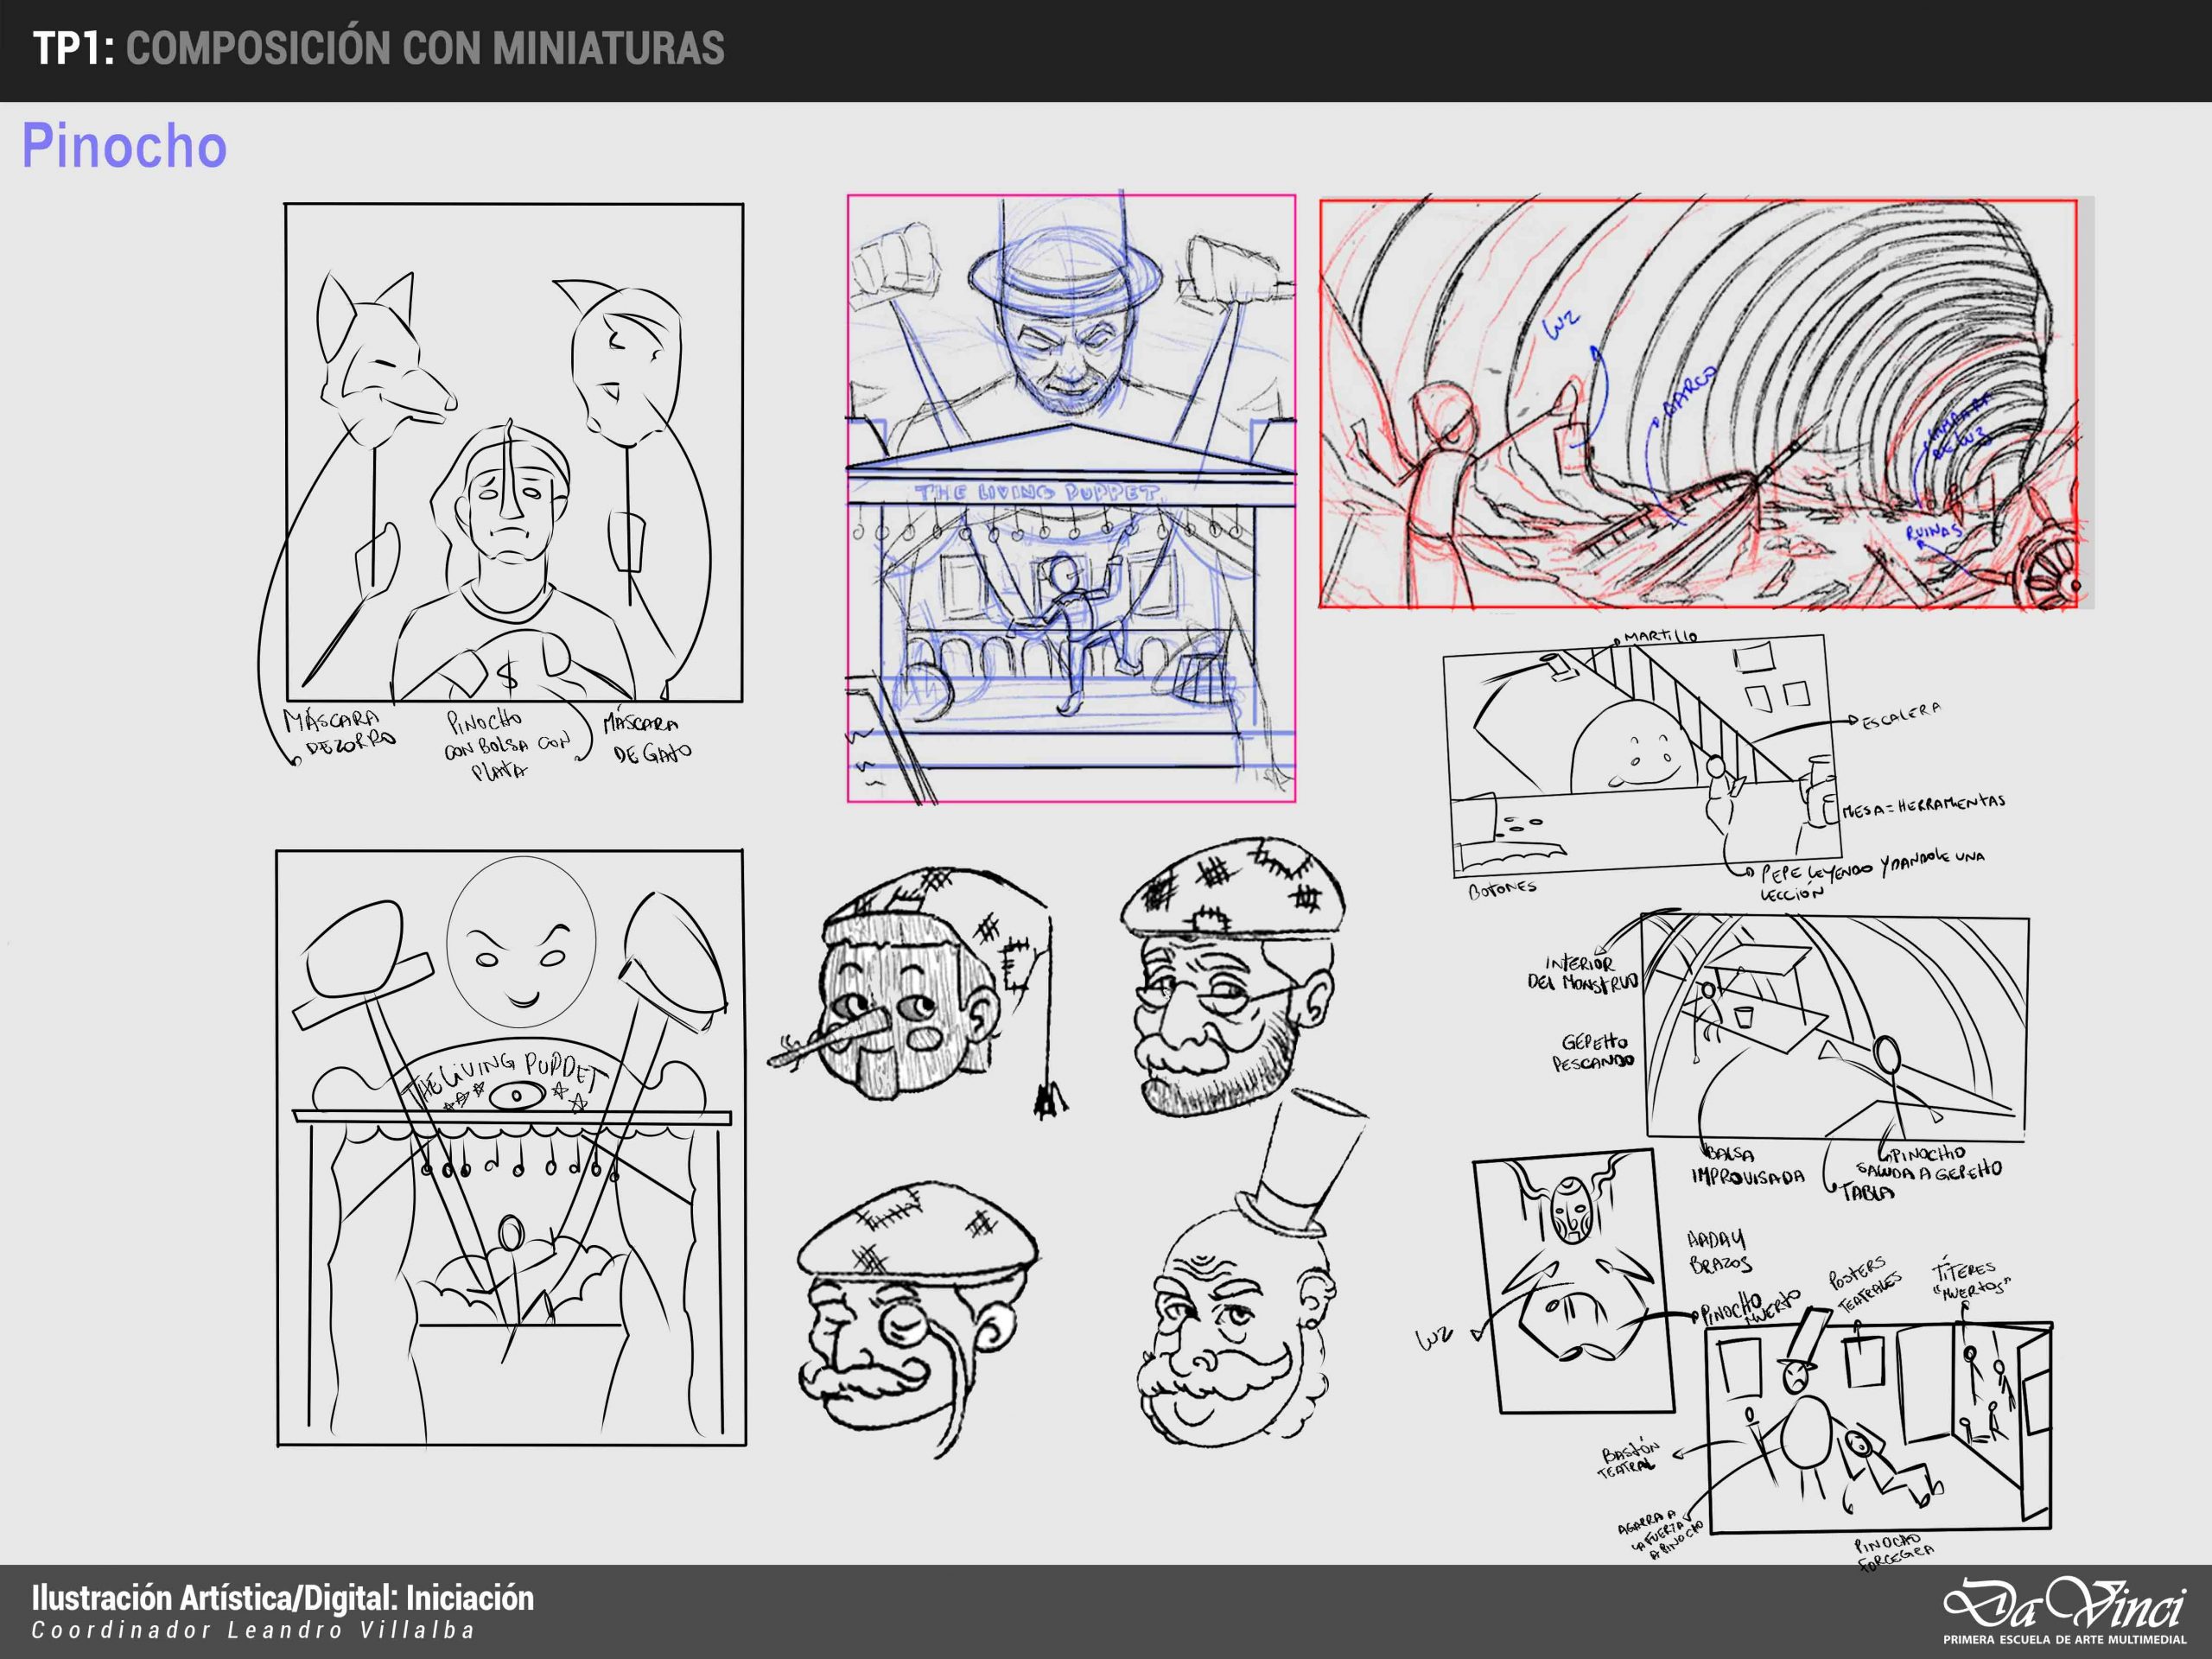Select the Living Puppet theater line drawing
Viewport: 2212px width, 1659px height.
coord(510,1147)
